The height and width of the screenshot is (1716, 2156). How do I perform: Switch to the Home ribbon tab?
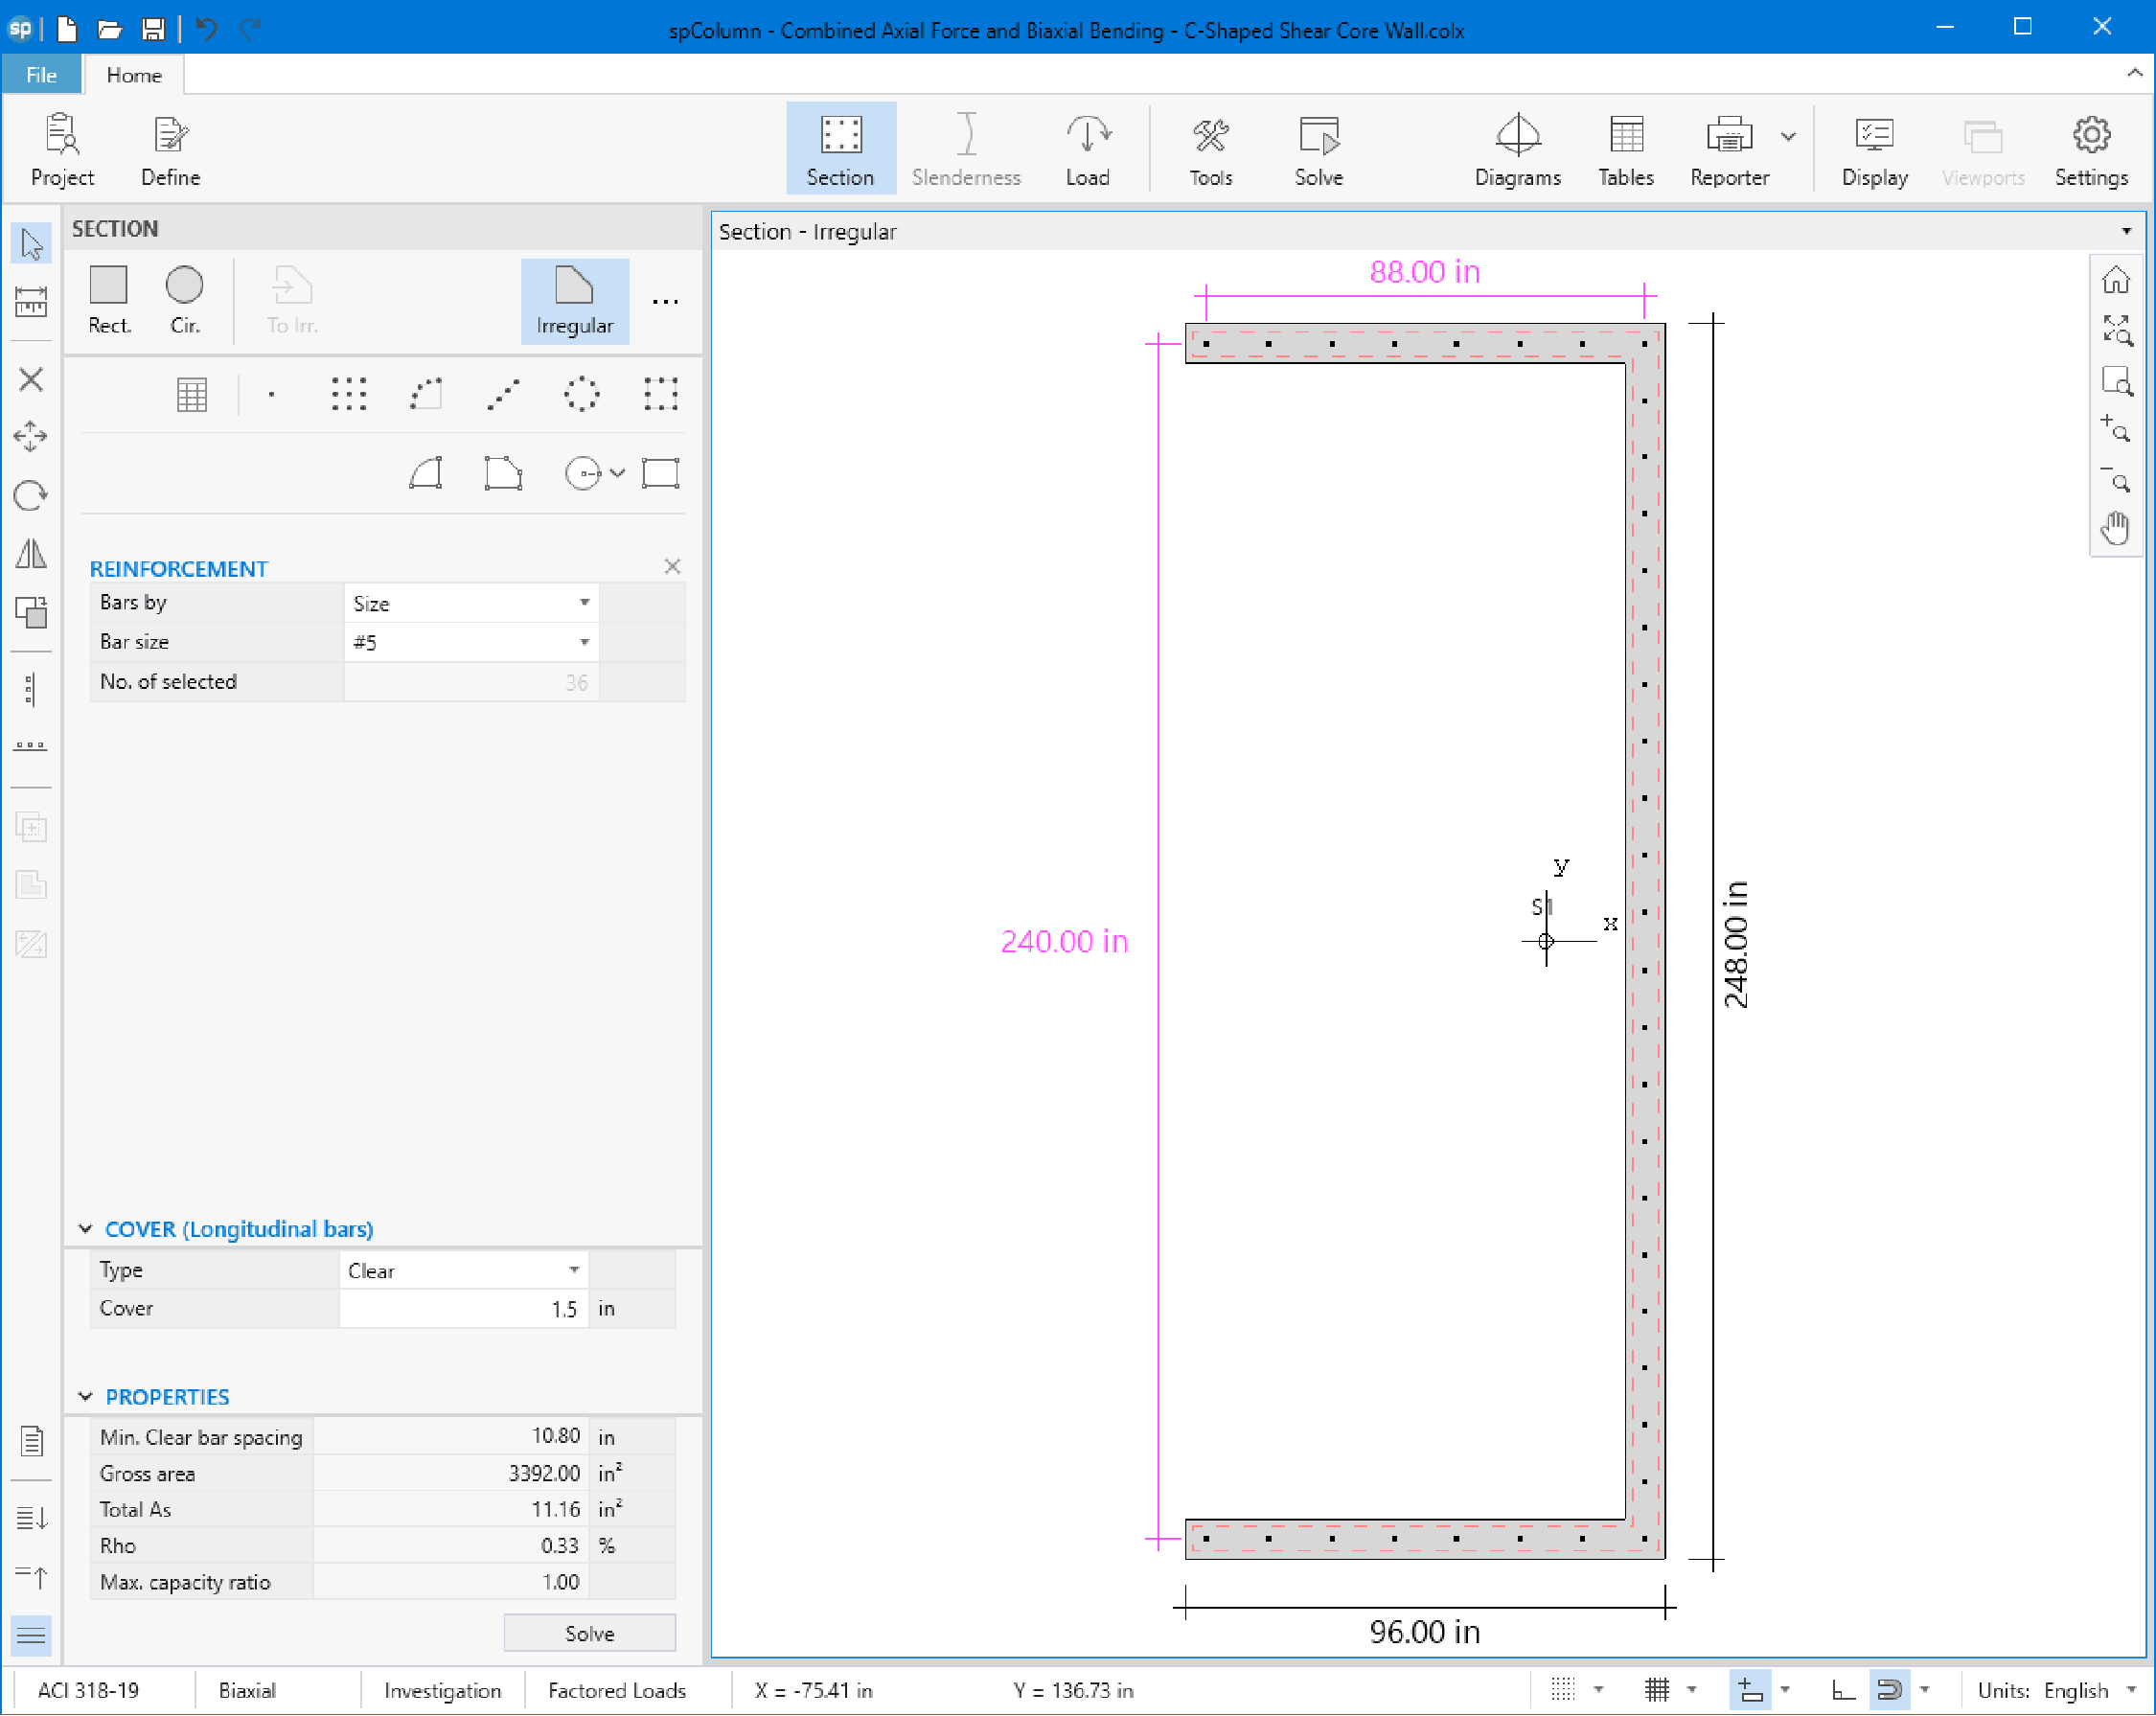tap(134, 75)
